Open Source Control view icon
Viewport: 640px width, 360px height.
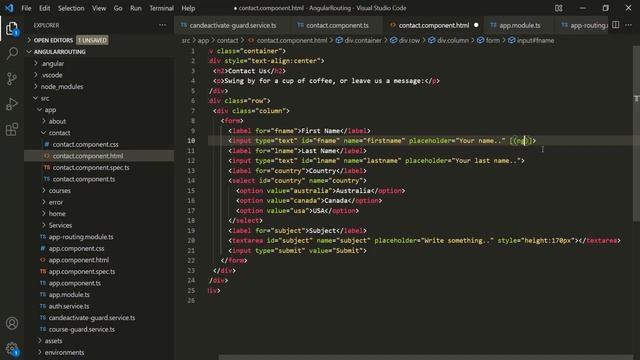pyautogui.click(x=12, y=78)
